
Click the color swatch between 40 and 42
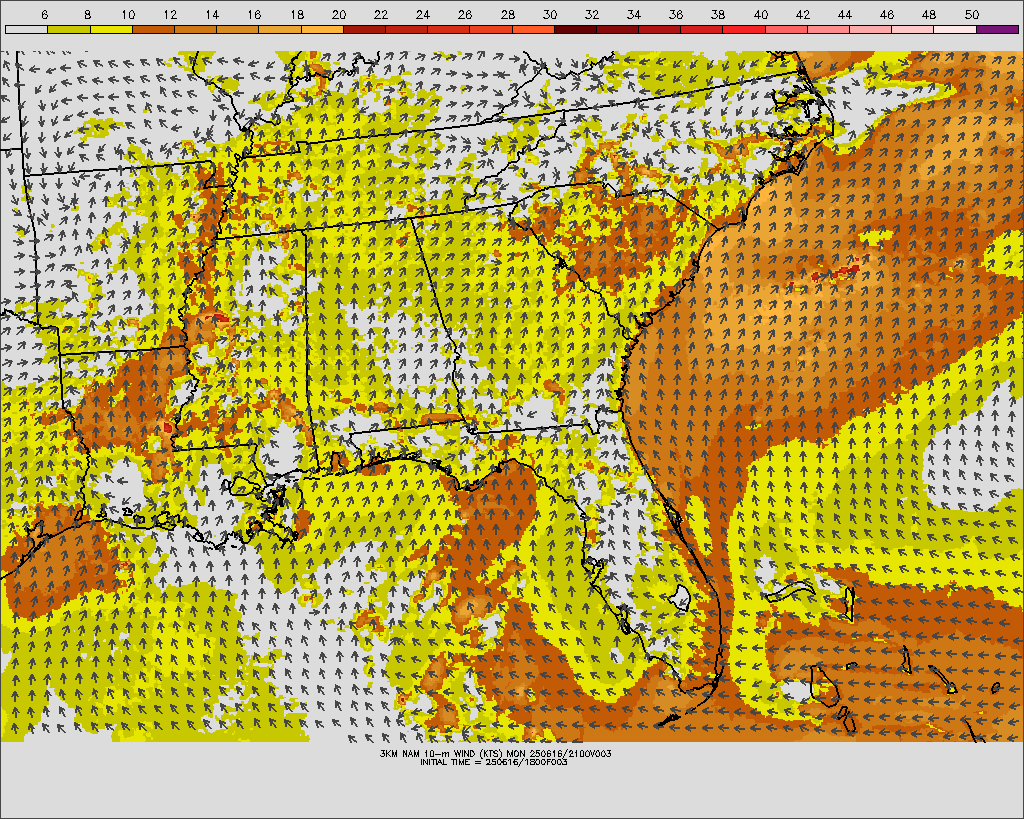click(x=787, y=29)
